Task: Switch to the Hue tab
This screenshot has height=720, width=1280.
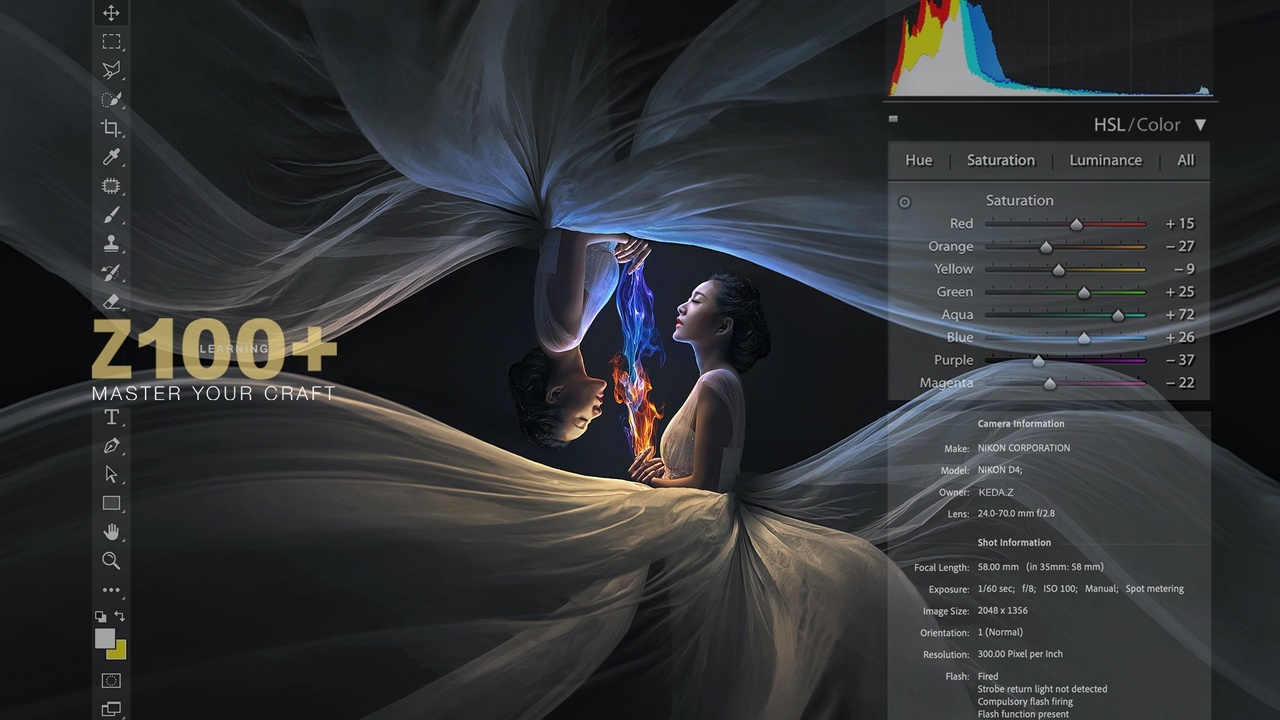Action: [x=918, y=160]
